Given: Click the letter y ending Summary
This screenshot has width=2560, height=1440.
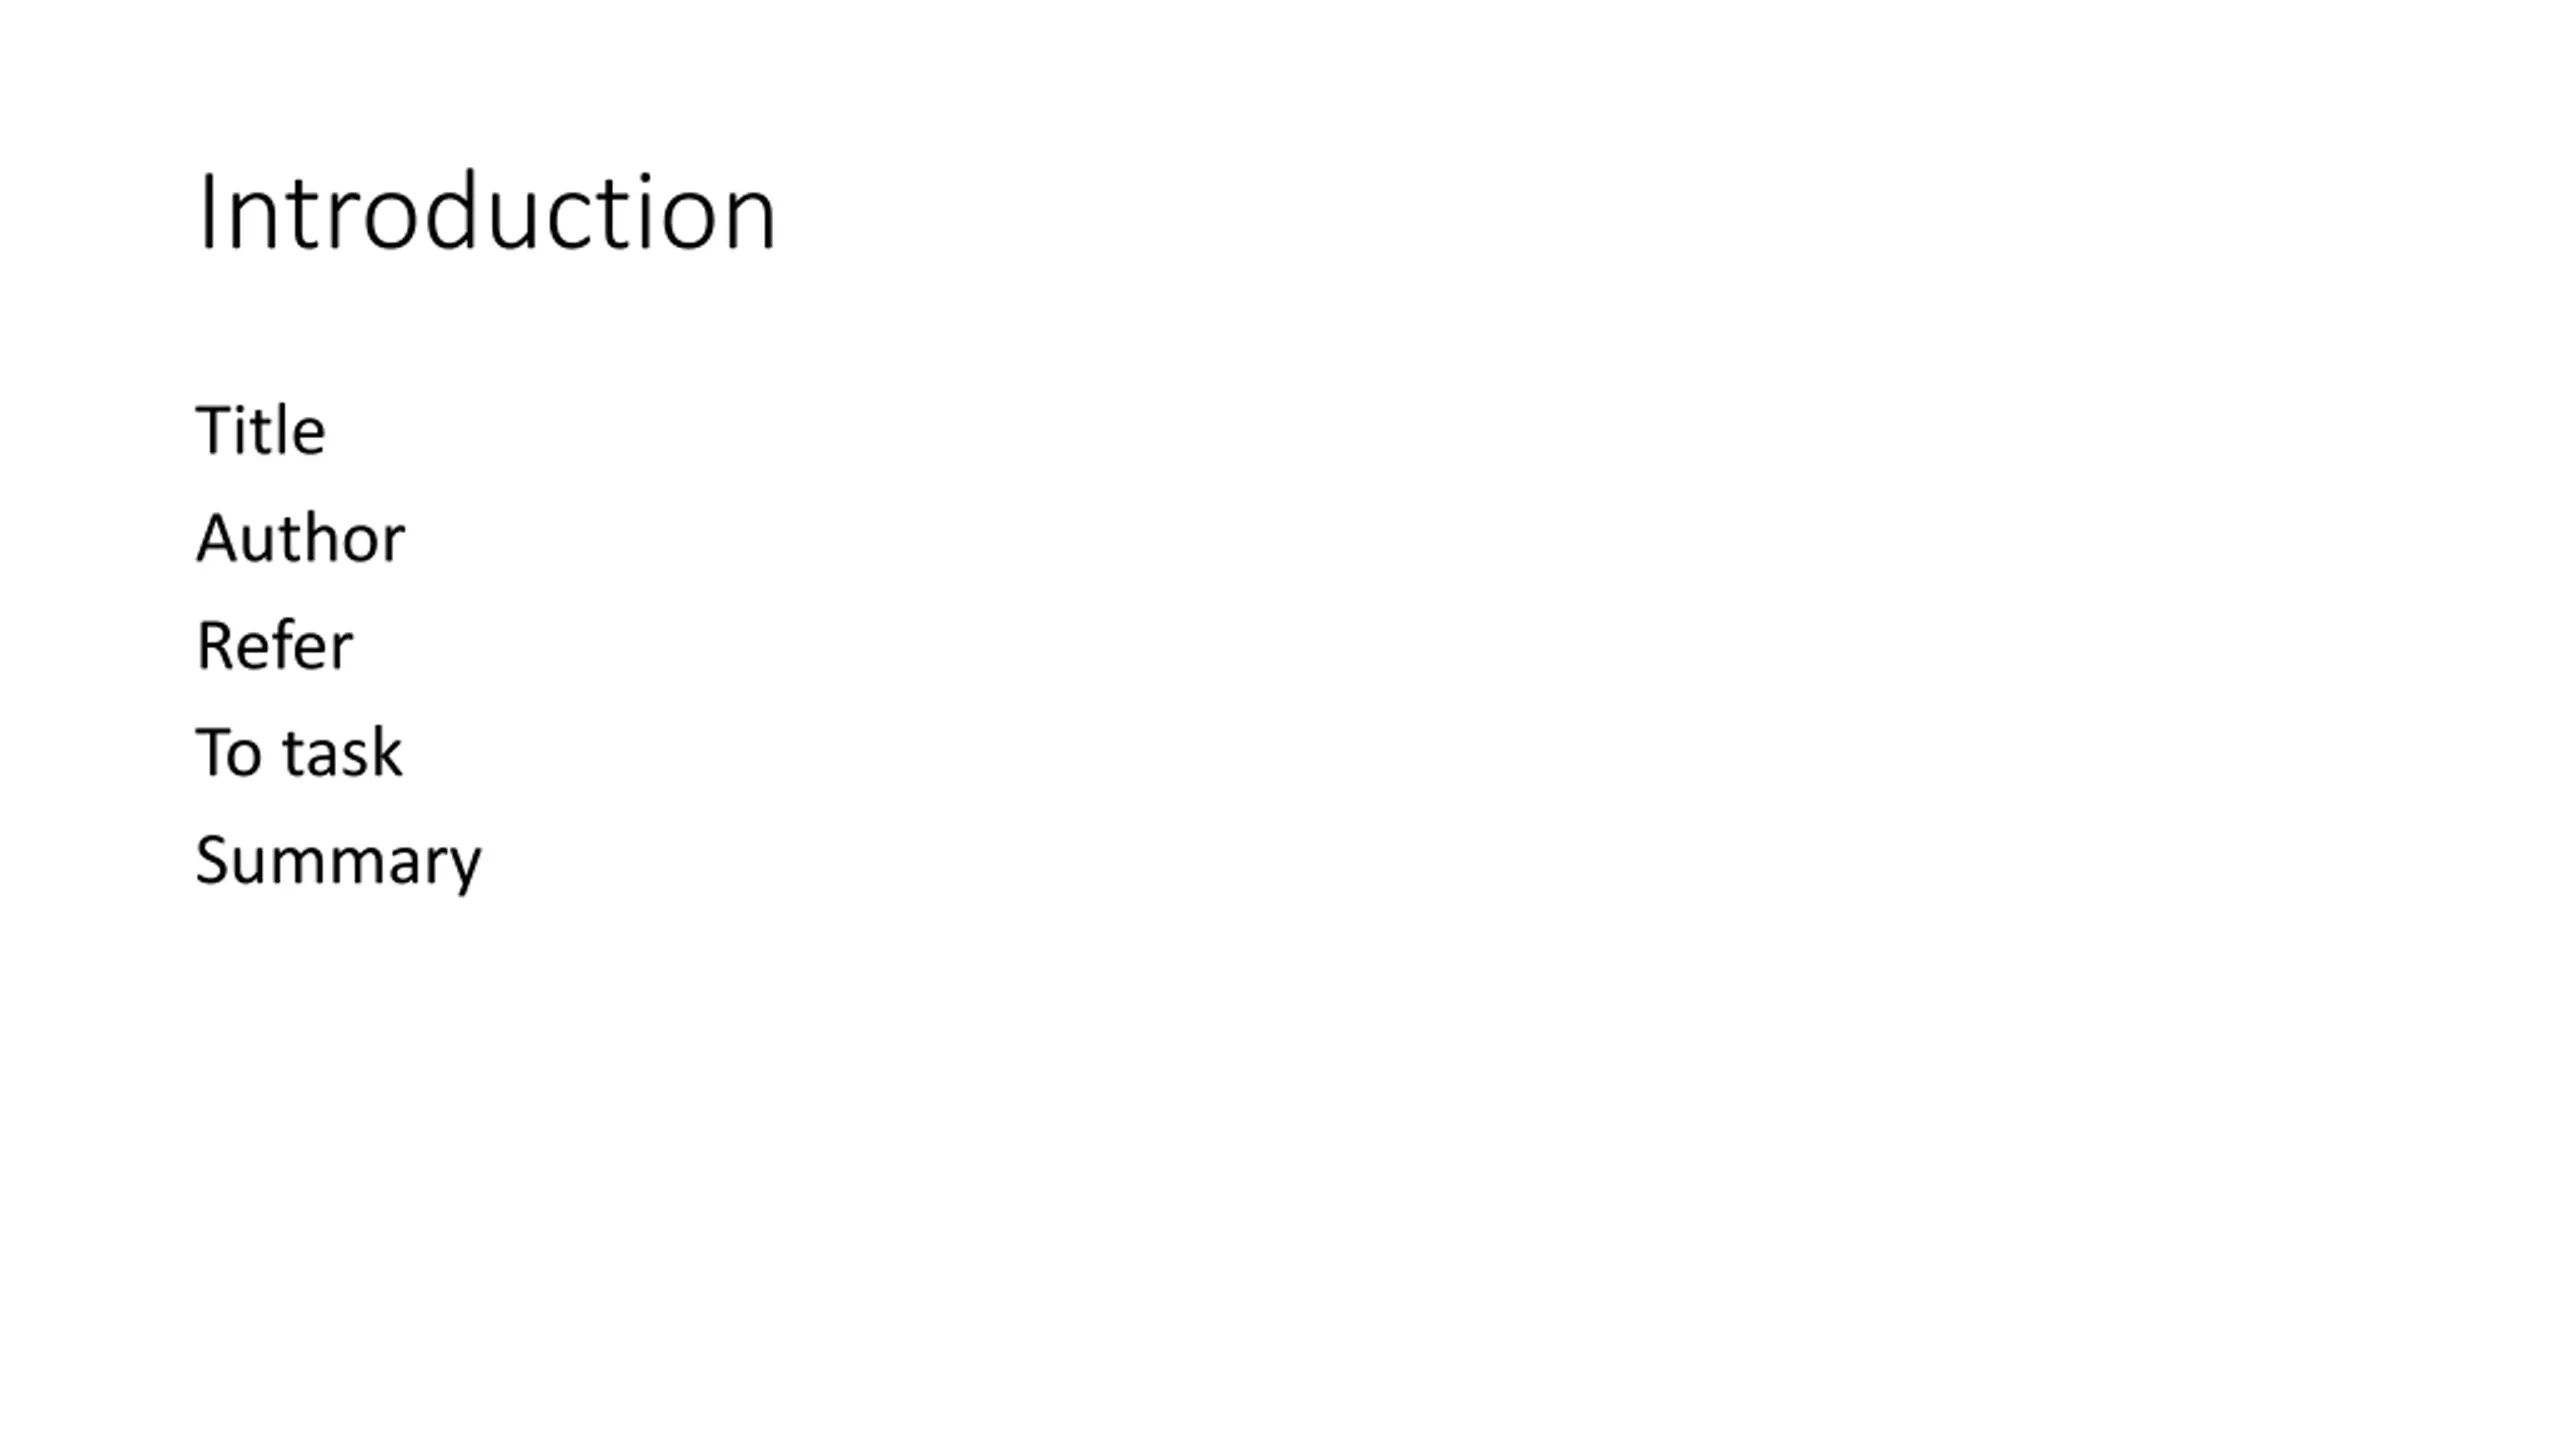Looking at the screenshot, I should click(x=465, y=868).
